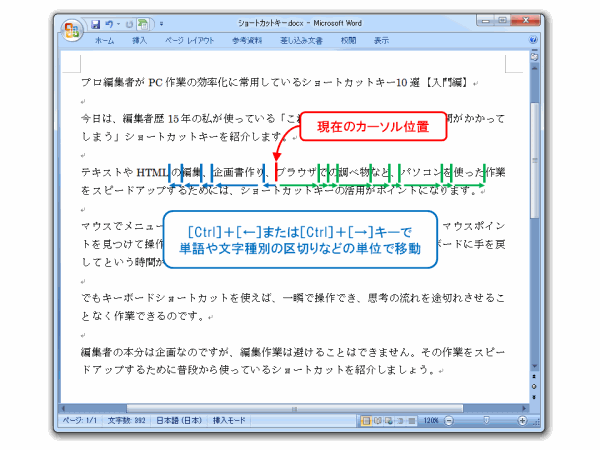Click the vertical scrollbar up arrow
The height and width of the screenshot is (450, 600).
coord(534,68)
